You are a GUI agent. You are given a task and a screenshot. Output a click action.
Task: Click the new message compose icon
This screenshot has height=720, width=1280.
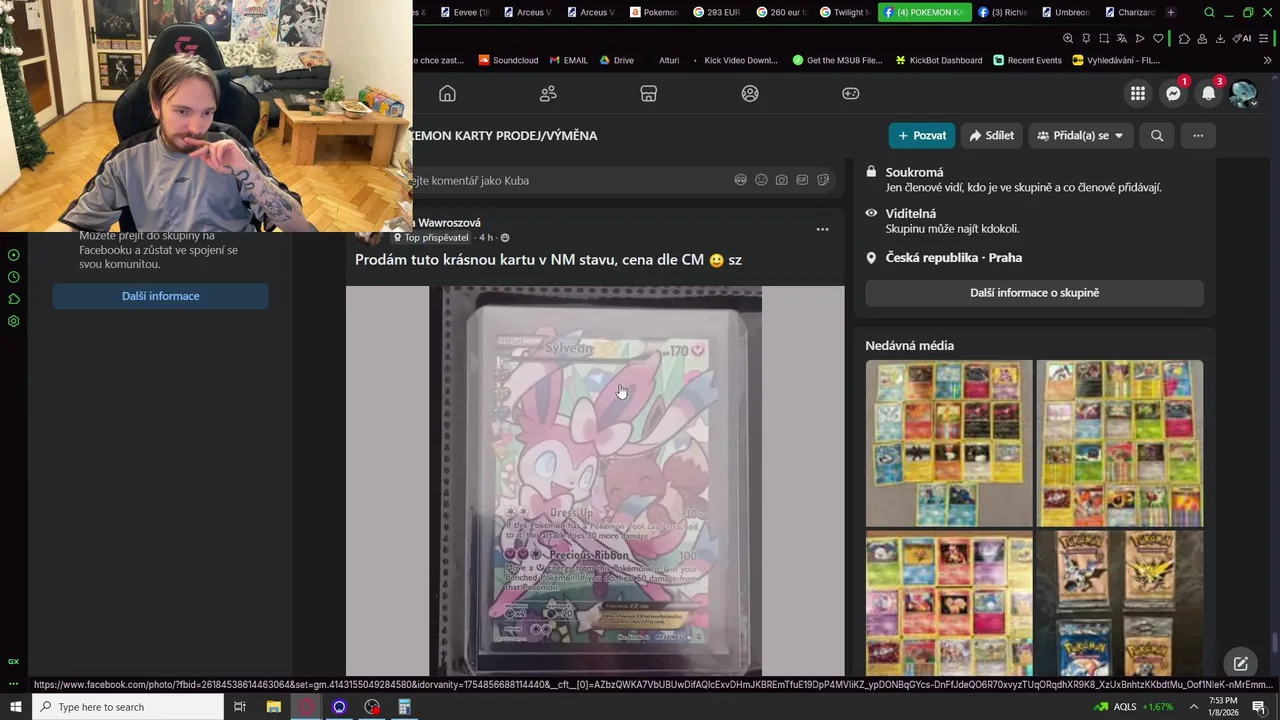click(1240, 664)
